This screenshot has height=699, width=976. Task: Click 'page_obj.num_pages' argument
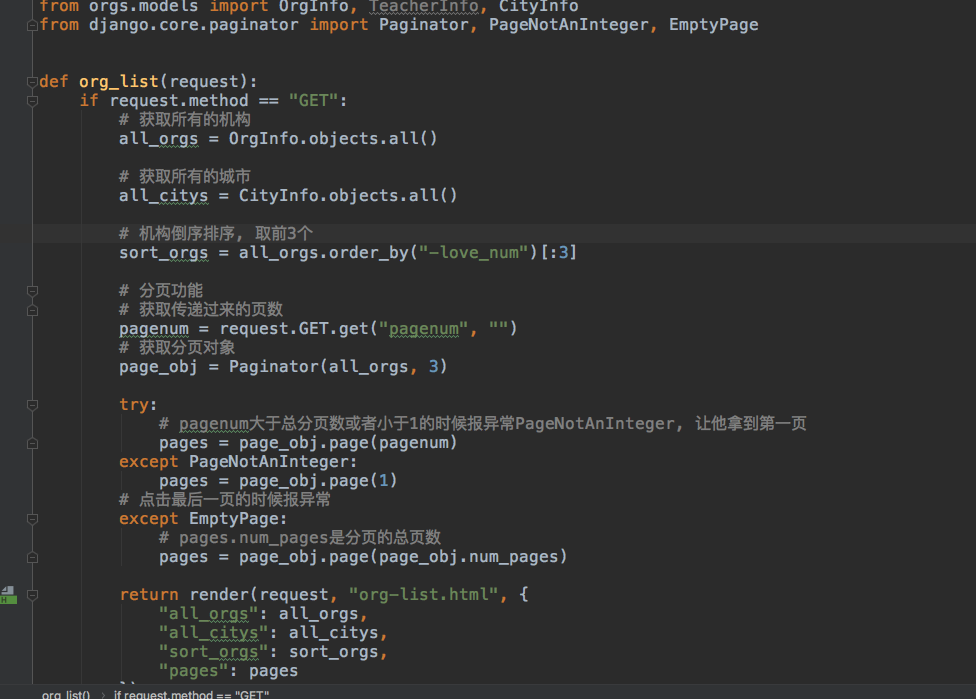tap(468, 556)
